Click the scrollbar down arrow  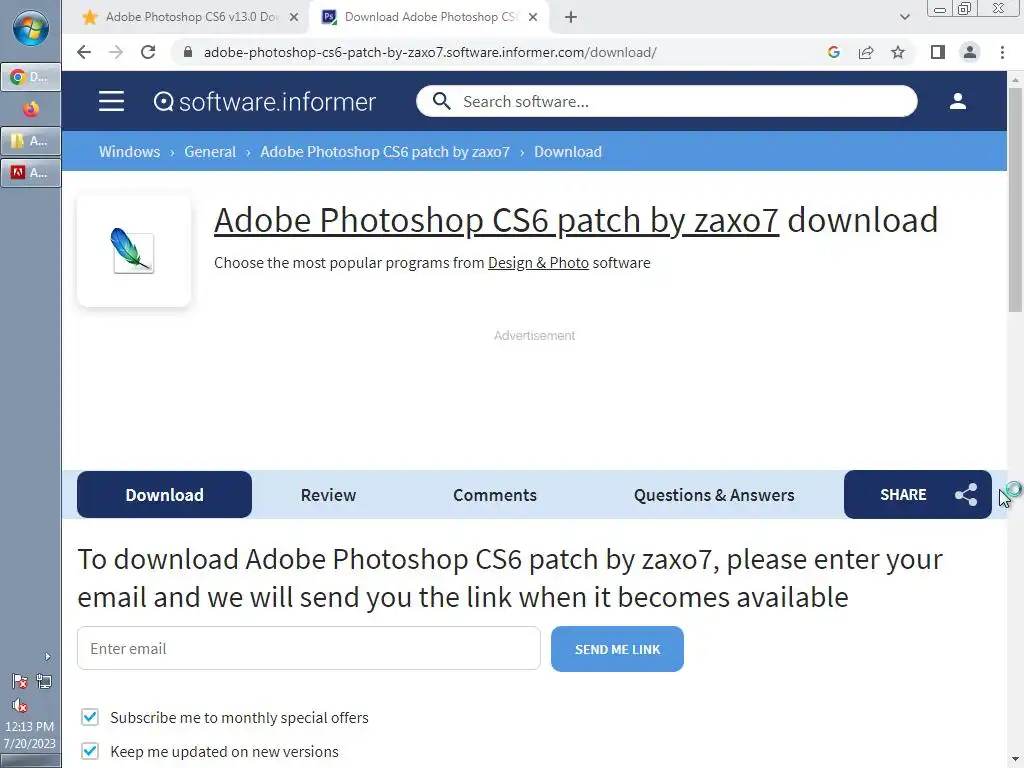[x=1015, y=760]
